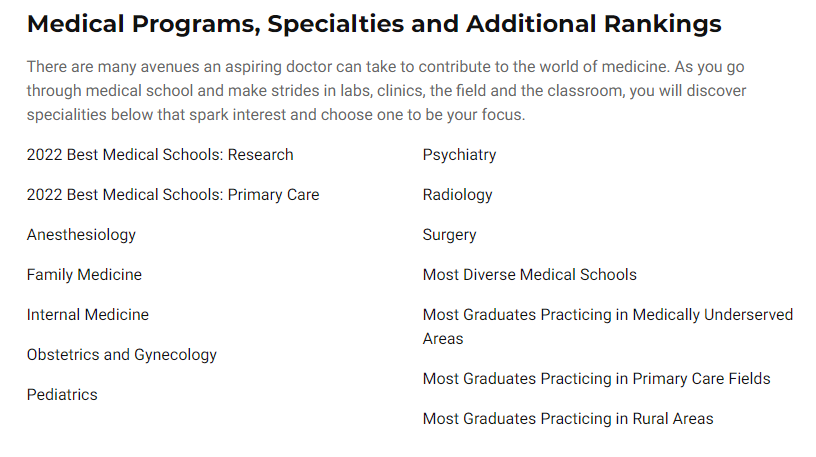This screenshot has height=457, width=816.
Task: Open Most Graduates Practicing in Medically Underserved Areas
Action: 607,315
